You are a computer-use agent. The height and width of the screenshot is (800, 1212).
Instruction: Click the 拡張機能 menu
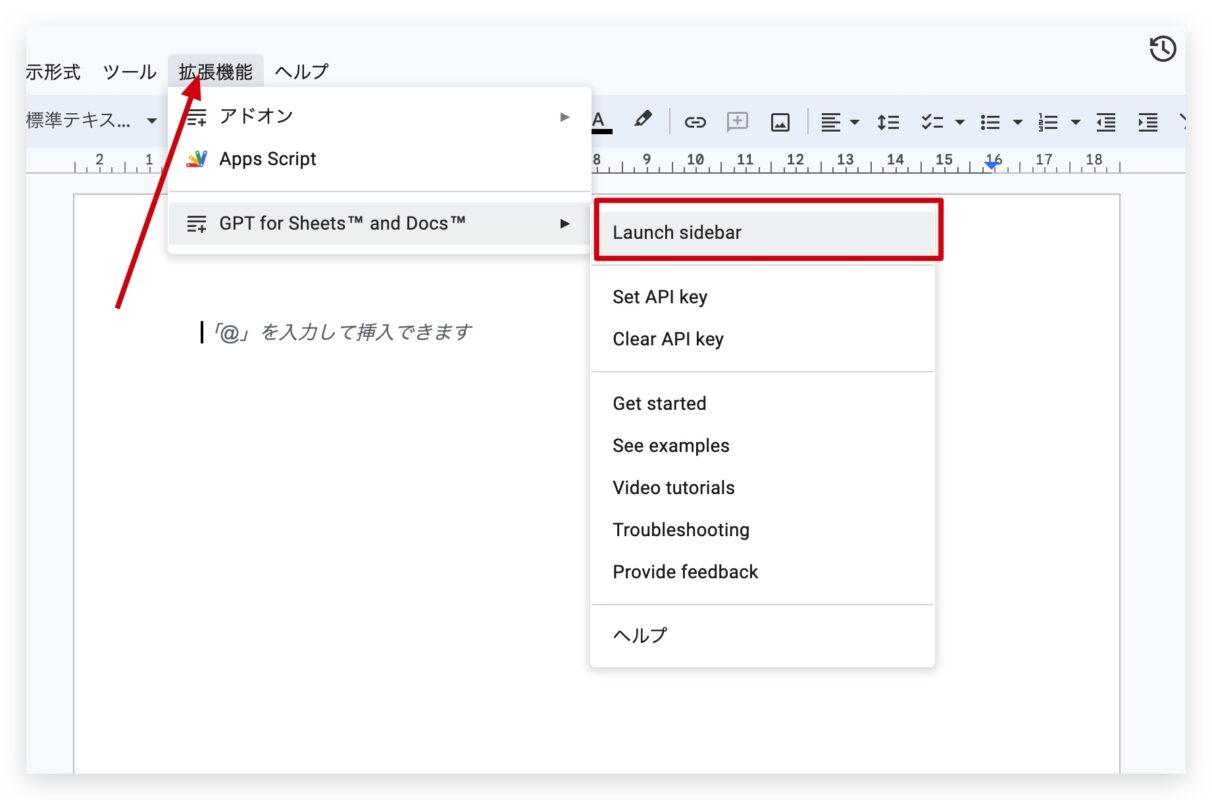(x=216, y=72)
